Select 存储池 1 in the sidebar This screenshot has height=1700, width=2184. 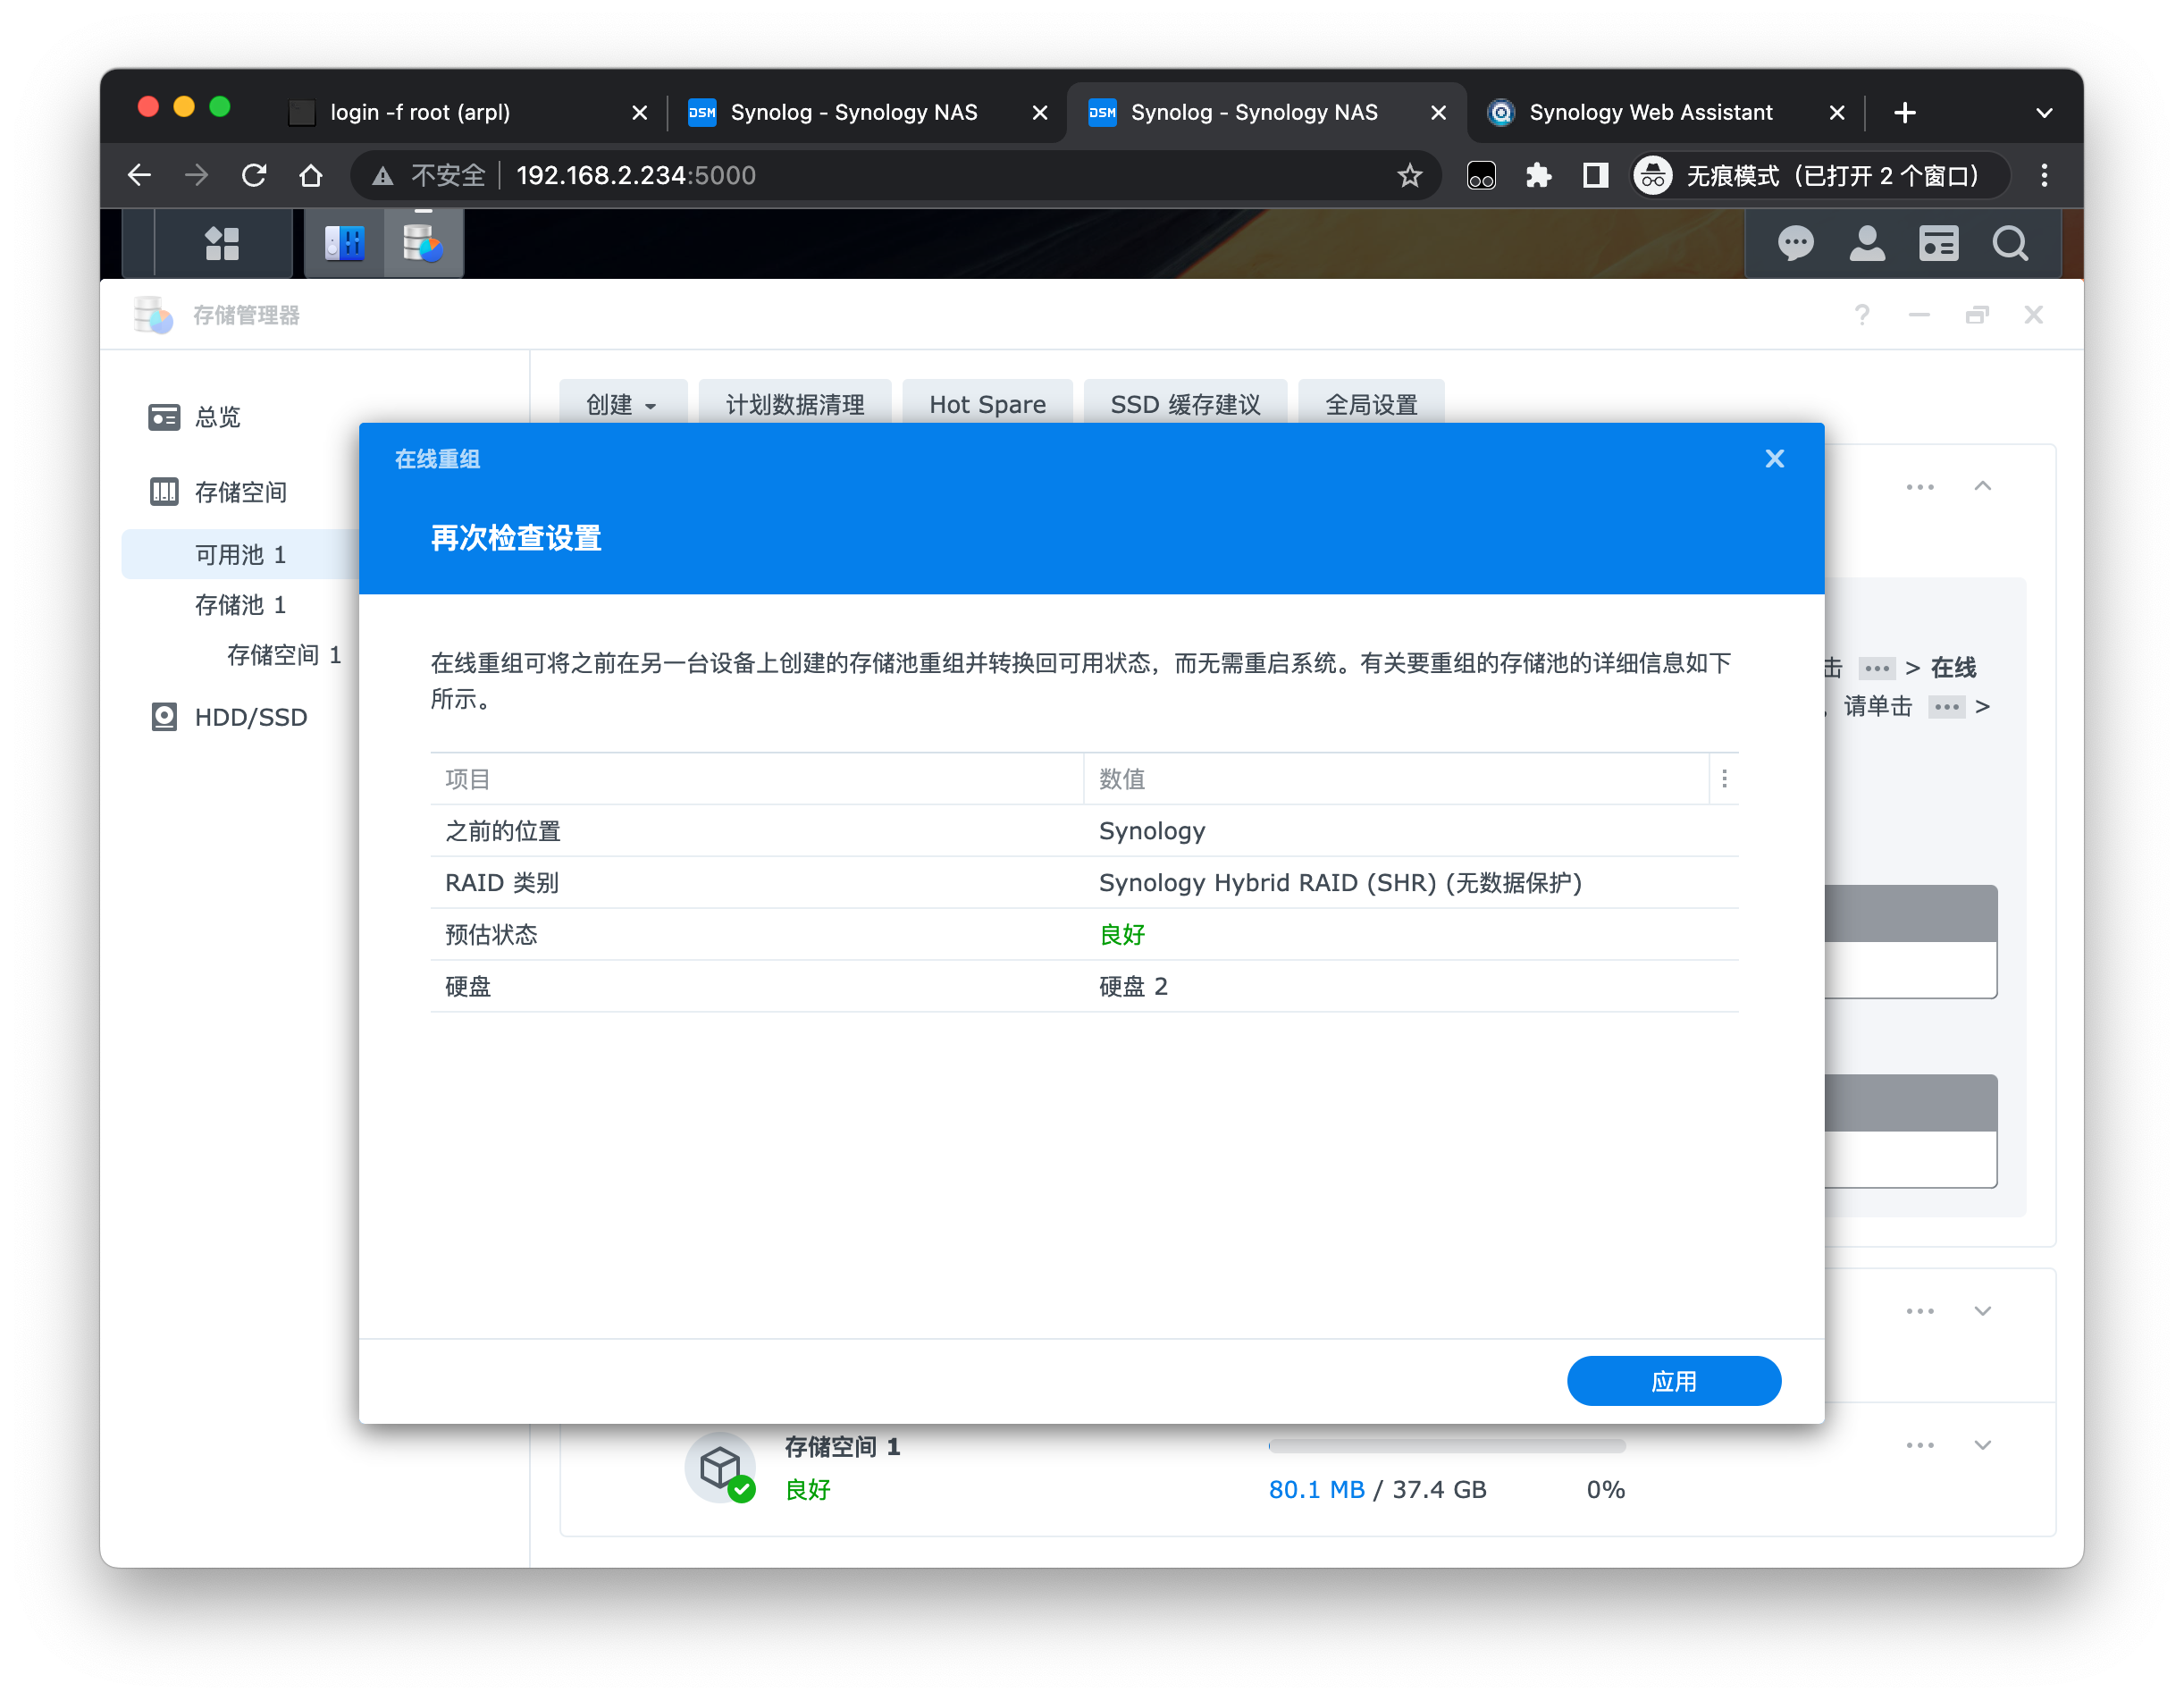point(240,605)
